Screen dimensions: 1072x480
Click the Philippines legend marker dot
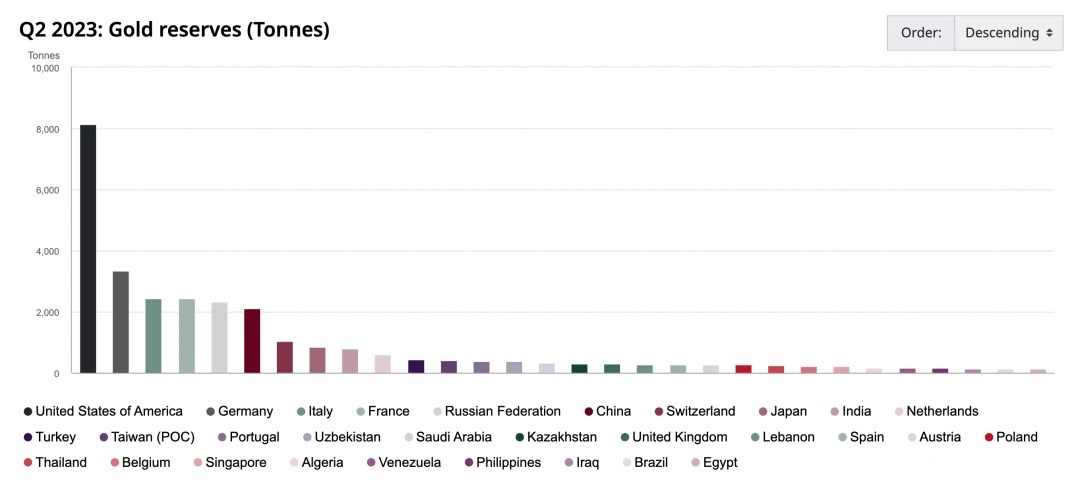point(468,463)
